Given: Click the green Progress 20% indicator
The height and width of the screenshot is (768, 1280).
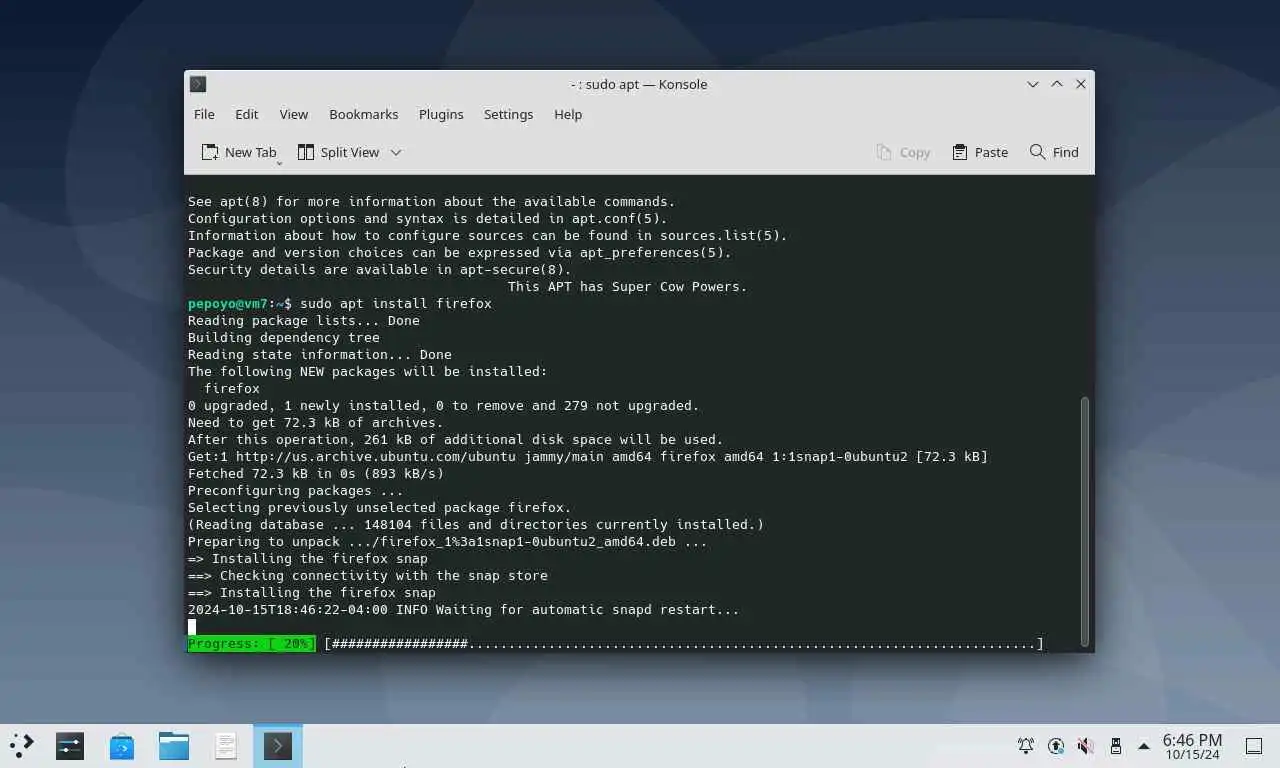Looking at the screenshot, I should 252,644.
